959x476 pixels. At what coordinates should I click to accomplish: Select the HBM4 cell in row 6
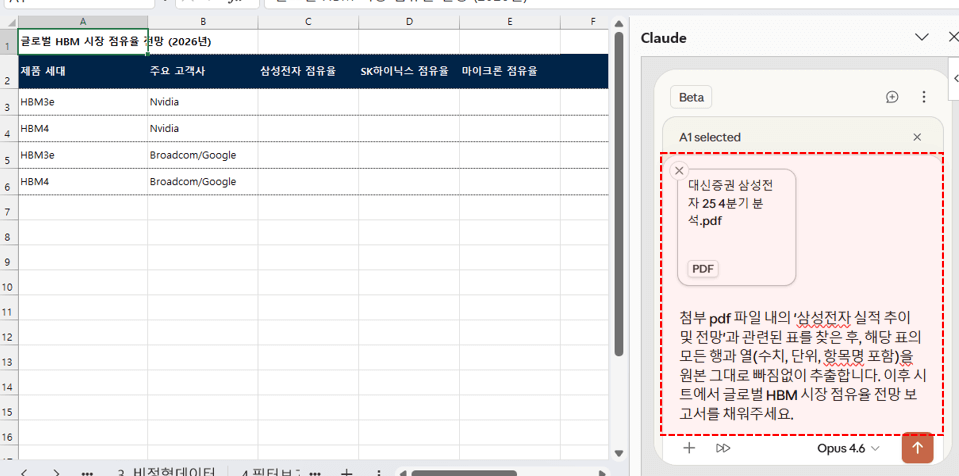click(x=83, y=182)
